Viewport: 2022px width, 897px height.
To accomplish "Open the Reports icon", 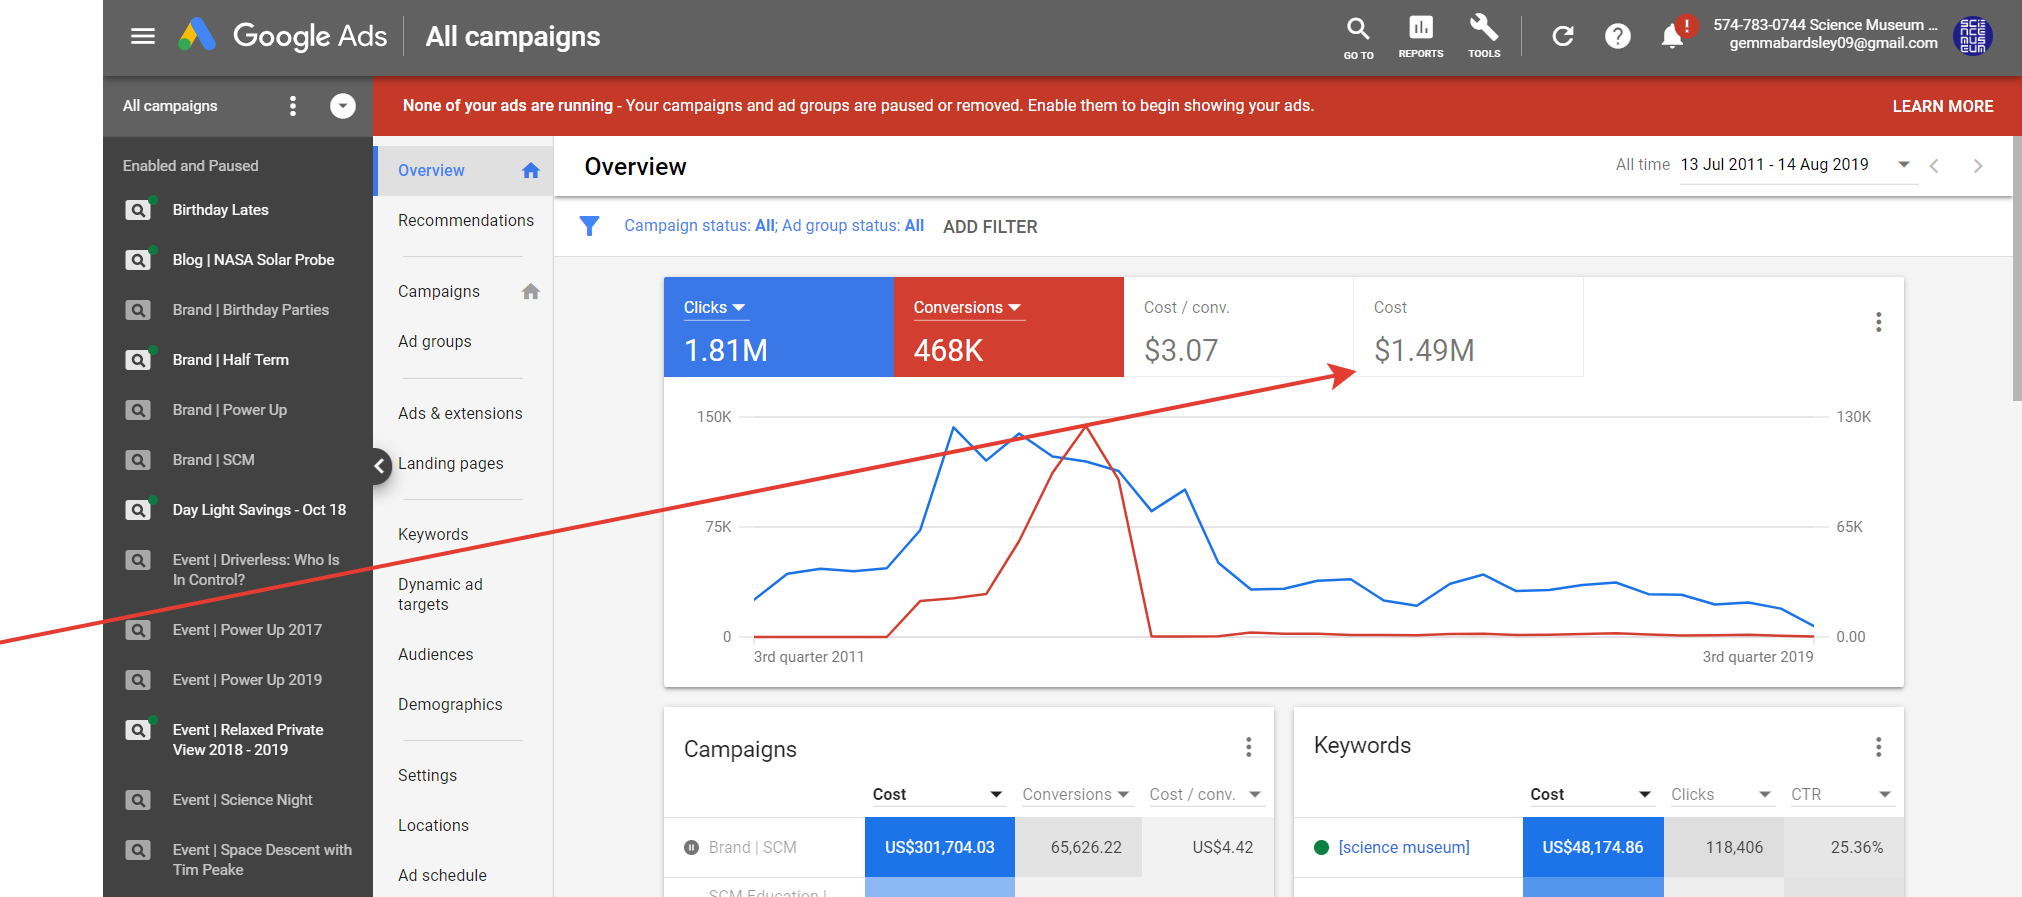I will [1420, 37].
